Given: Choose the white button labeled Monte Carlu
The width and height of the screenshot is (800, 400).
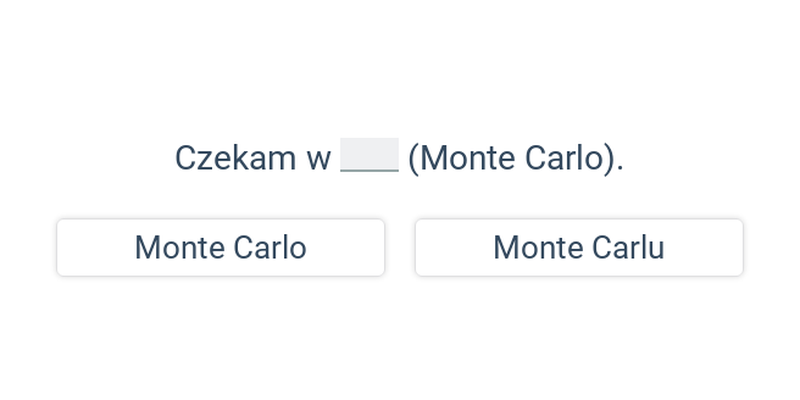Looking at the screenshot, I should click(x=579, y=247).
